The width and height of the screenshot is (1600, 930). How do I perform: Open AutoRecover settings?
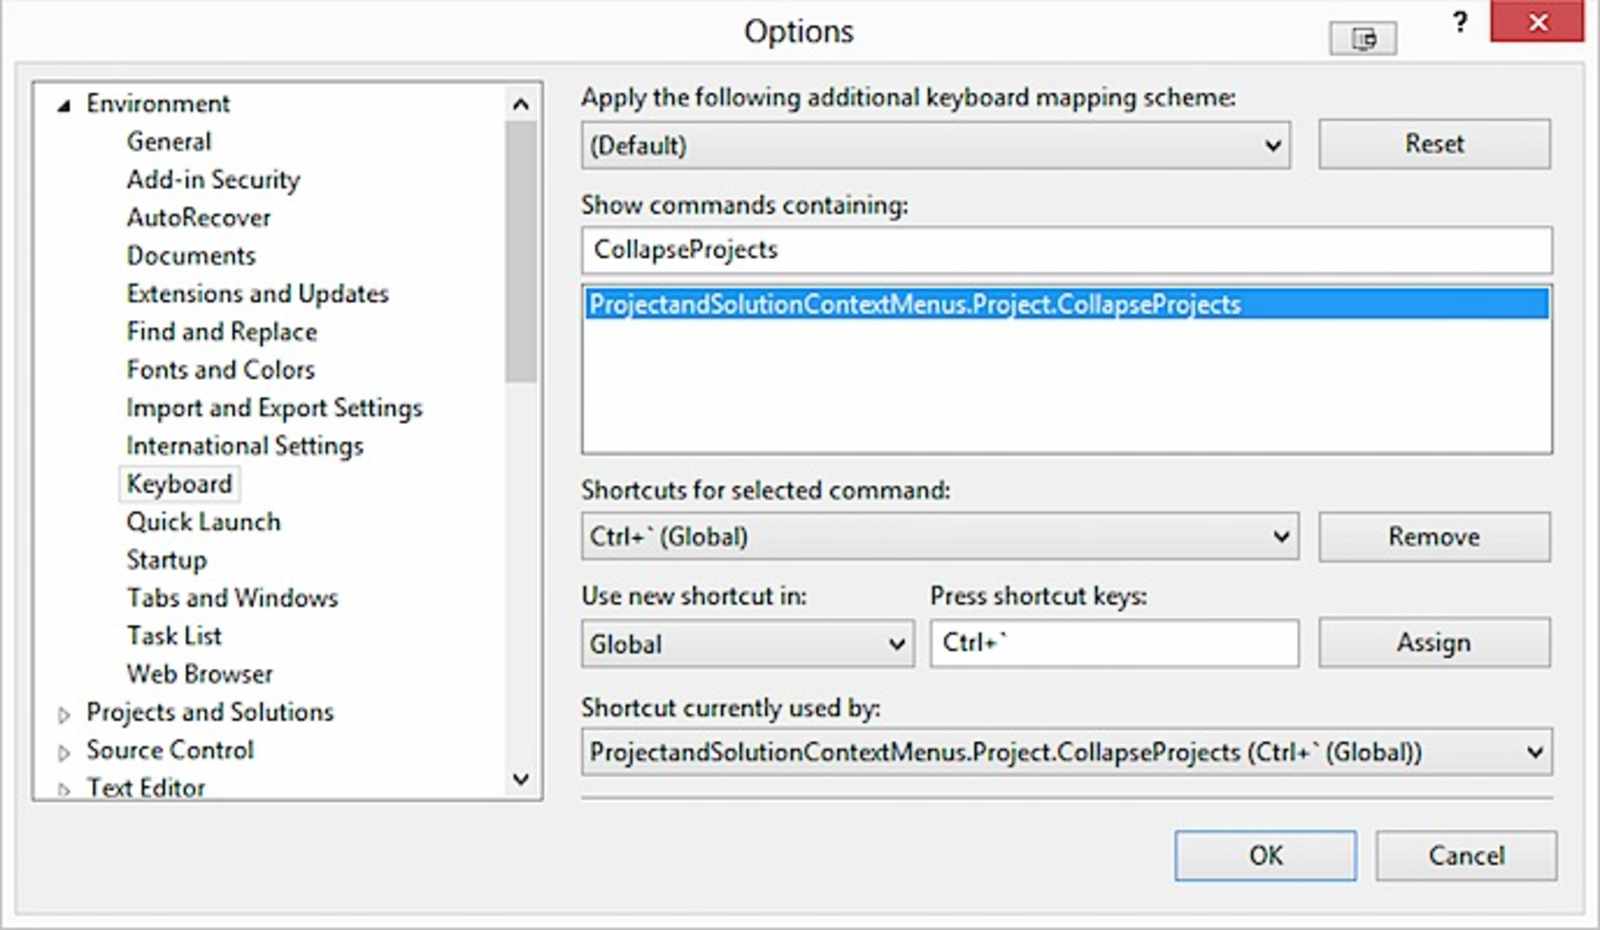(x=198, y=217)
